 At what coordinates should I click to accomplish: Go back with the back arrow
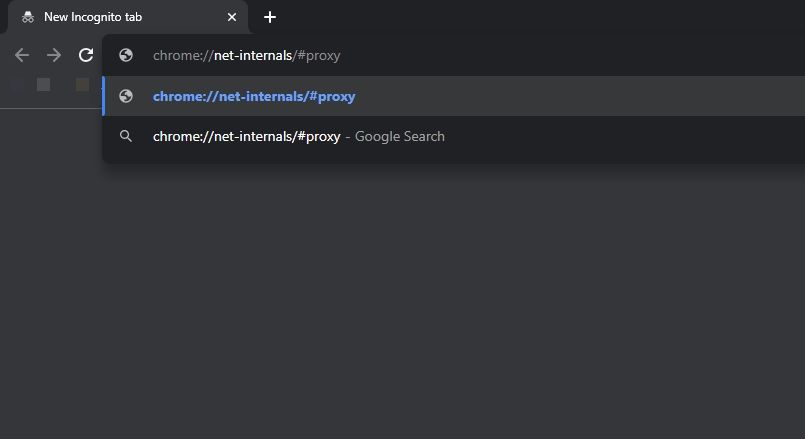22,55
